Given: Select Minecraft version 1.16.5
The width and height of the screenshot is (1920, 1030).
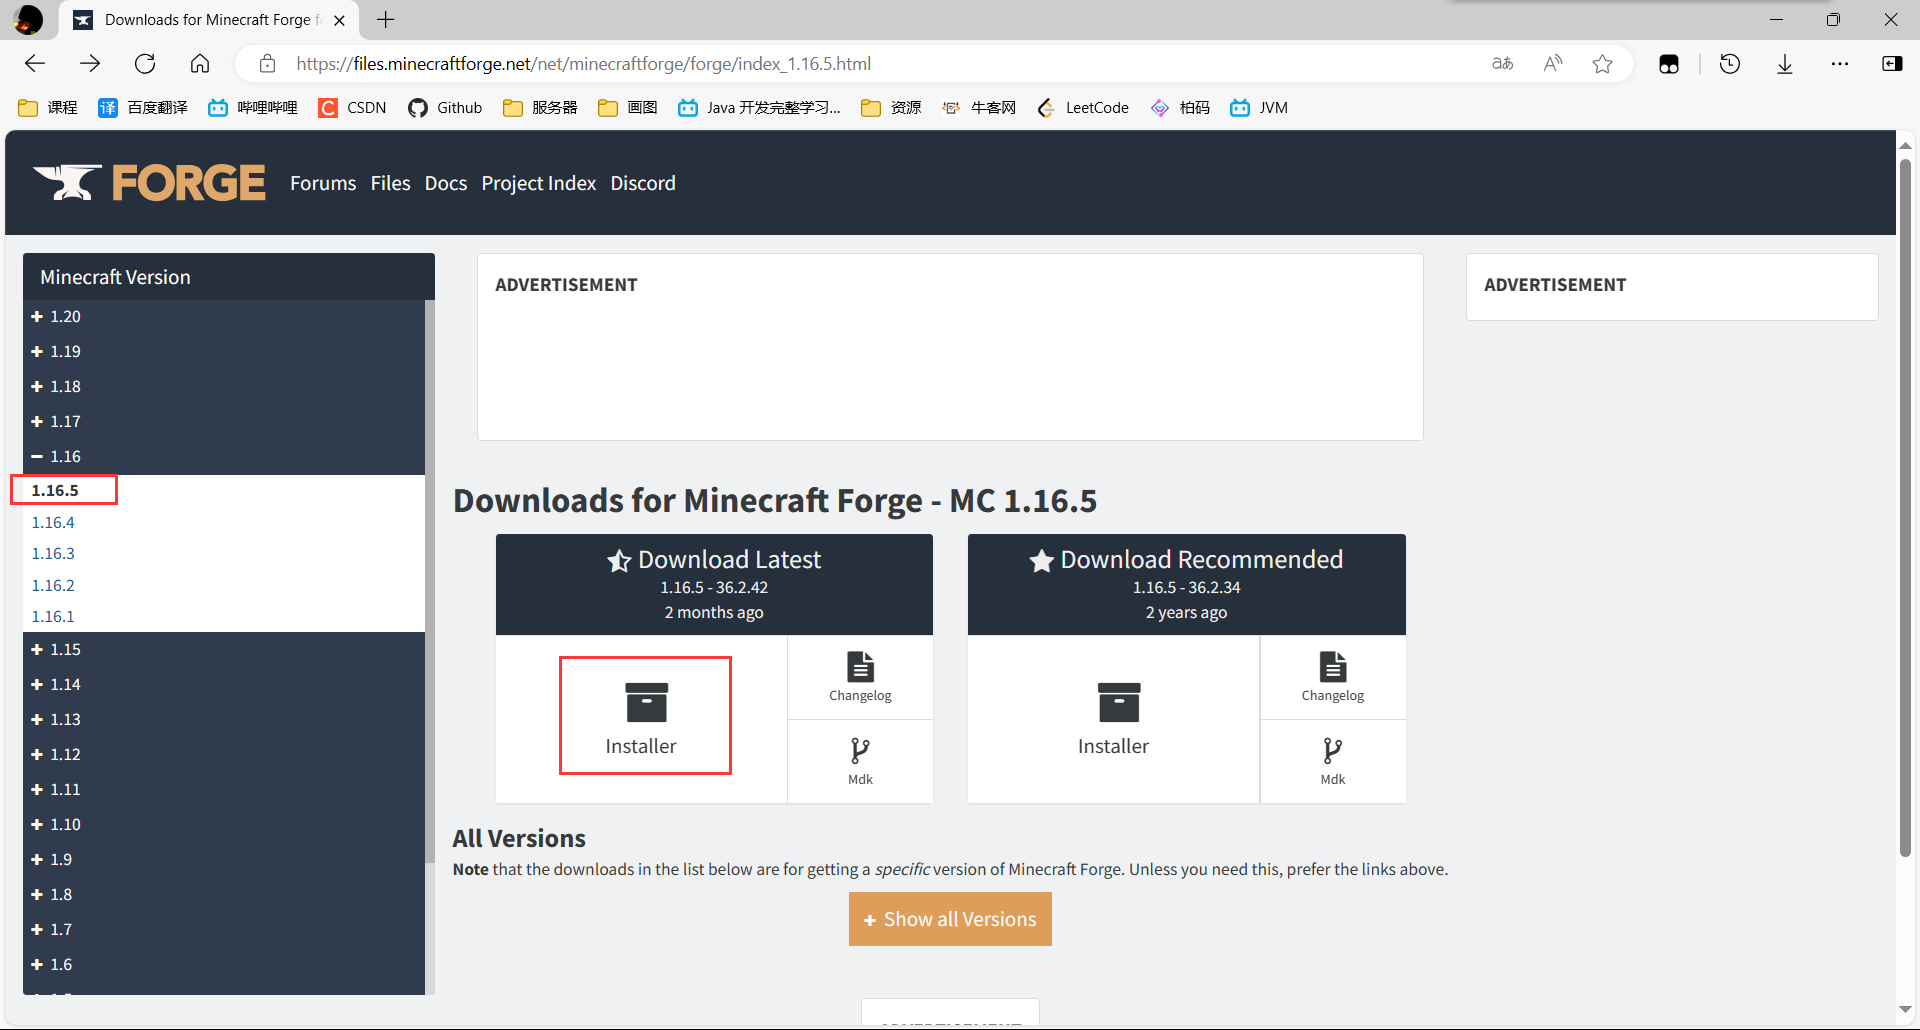Looking at the screenshot, I should [55, 491].
